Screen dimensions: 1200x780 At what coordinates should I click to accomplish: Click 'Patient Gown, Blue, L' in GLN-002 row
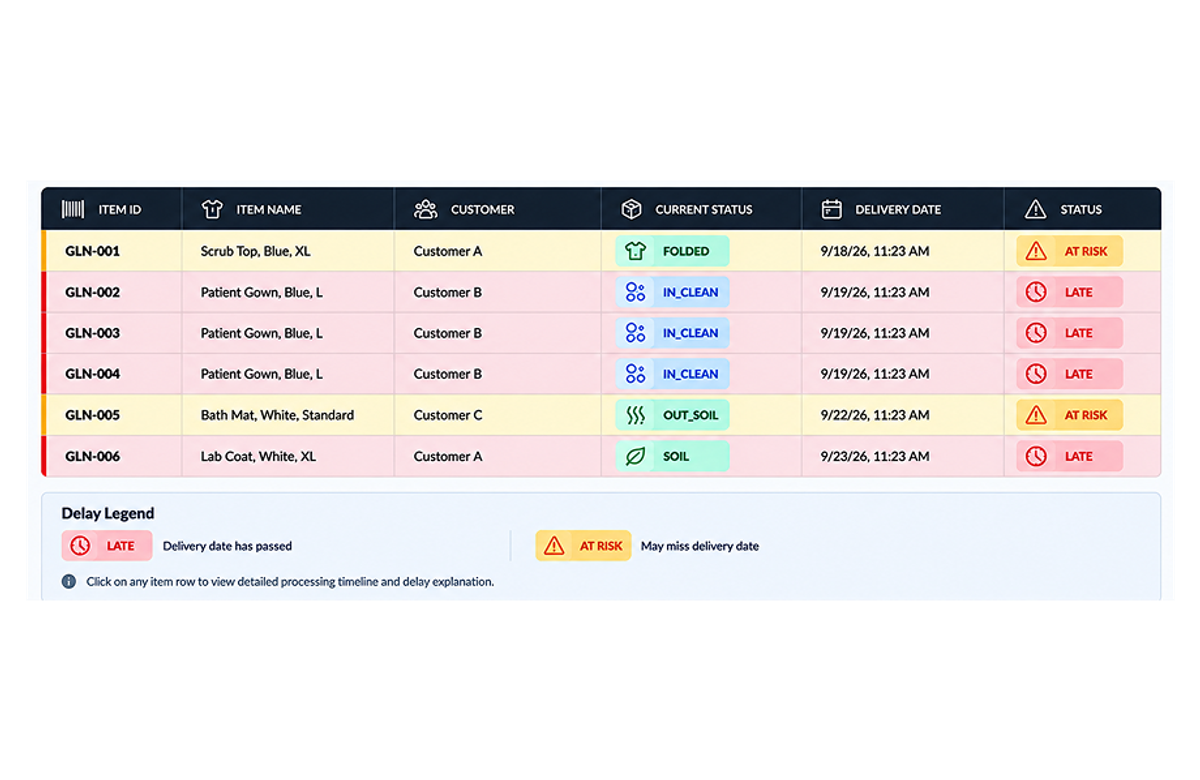262,292
